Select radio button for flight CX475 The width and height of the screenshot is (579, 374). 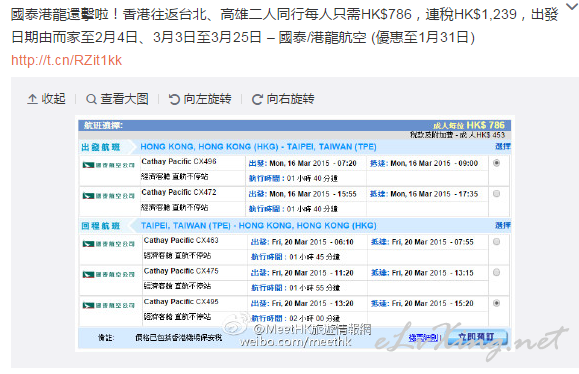[x=496, y=272]
